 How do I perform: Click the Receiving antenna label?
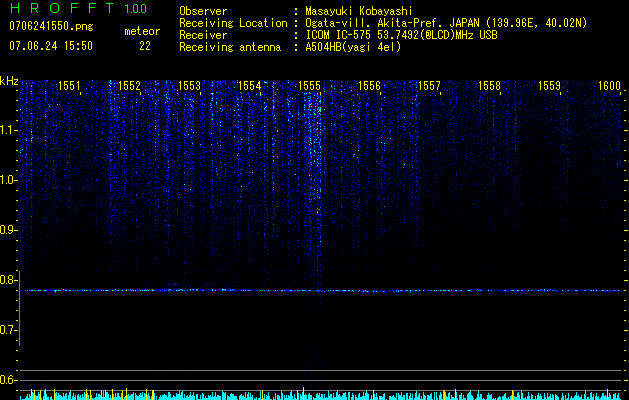click(x=230, y=47)
